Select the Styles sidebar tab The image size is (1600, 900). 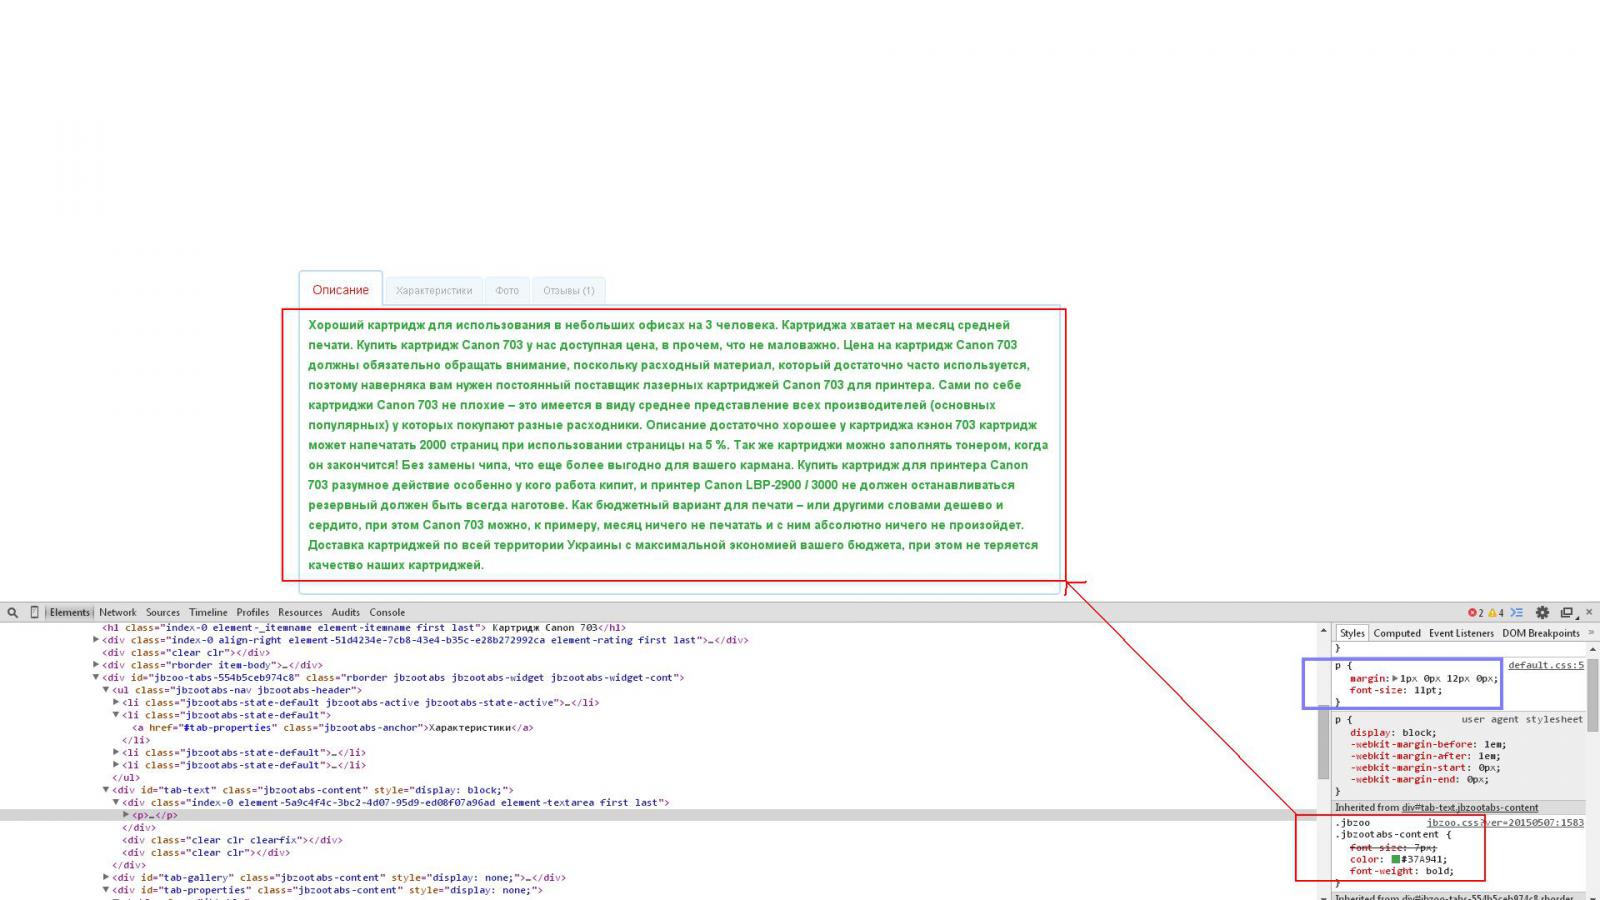point(1352,633)
